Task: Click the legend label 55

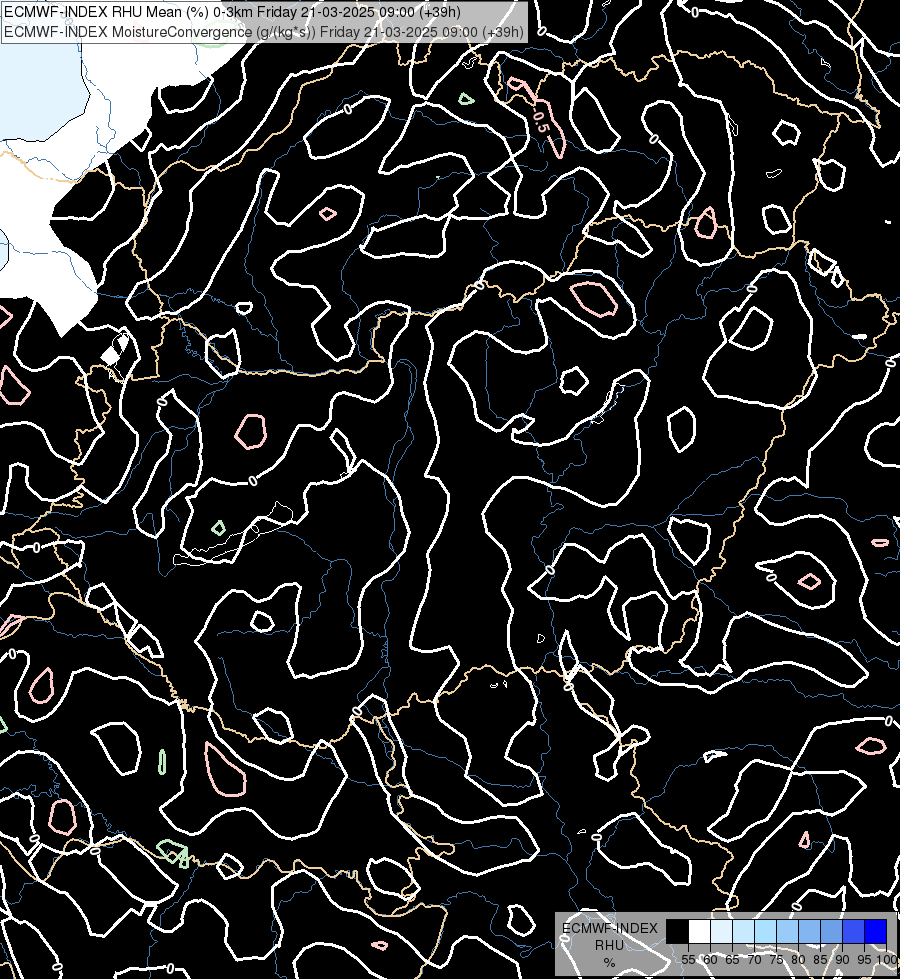Action: [x=688, y=960]
